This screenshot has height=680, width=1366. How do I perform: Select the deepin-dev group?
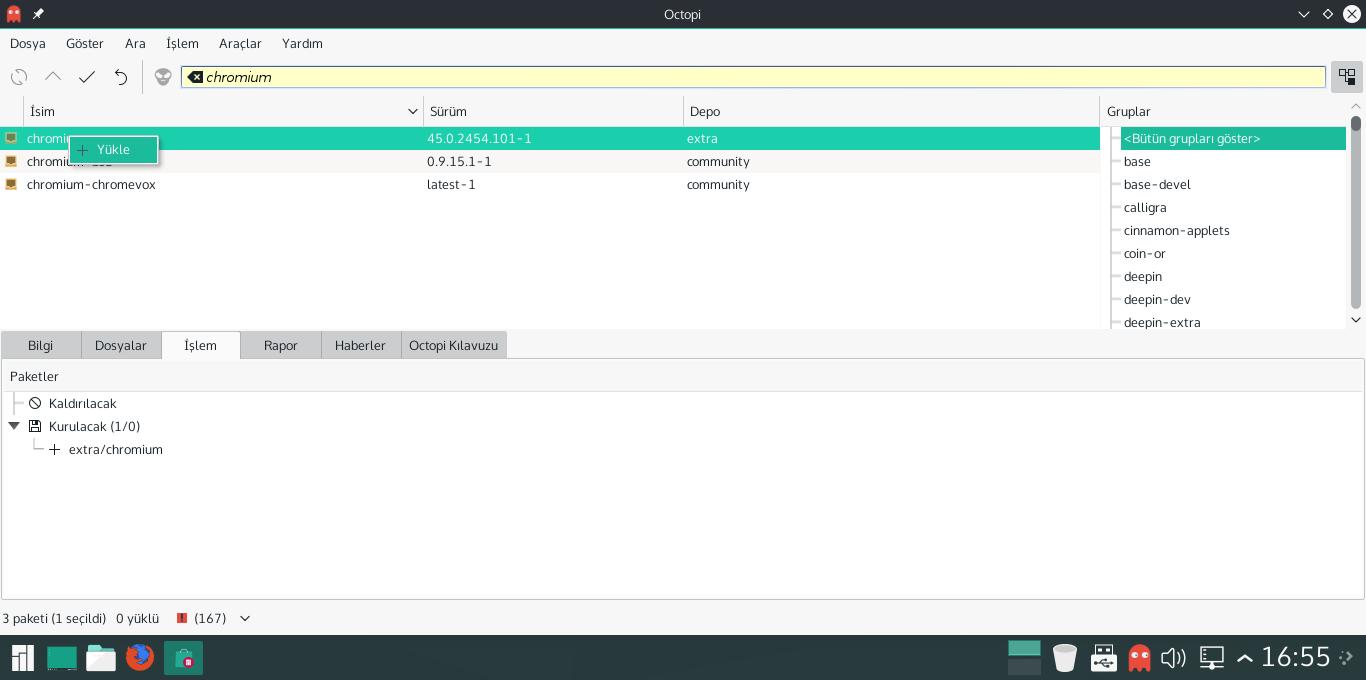click(x=1157, y=299)
